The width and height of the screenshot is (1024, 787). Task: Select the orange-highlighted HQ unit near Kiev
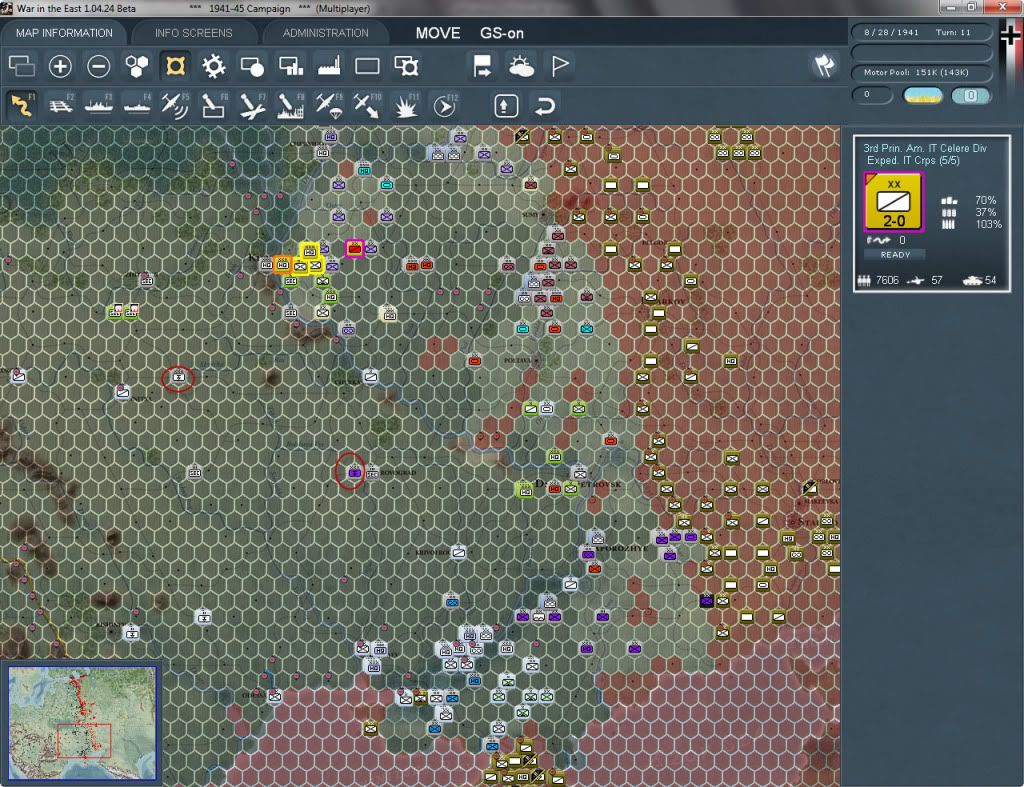[282, 265]
